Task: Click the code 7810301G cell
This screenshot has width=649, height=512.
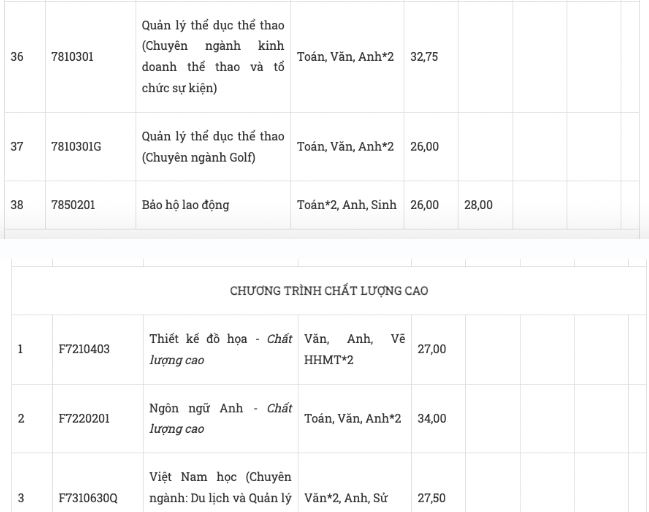Action: point(76,146)
